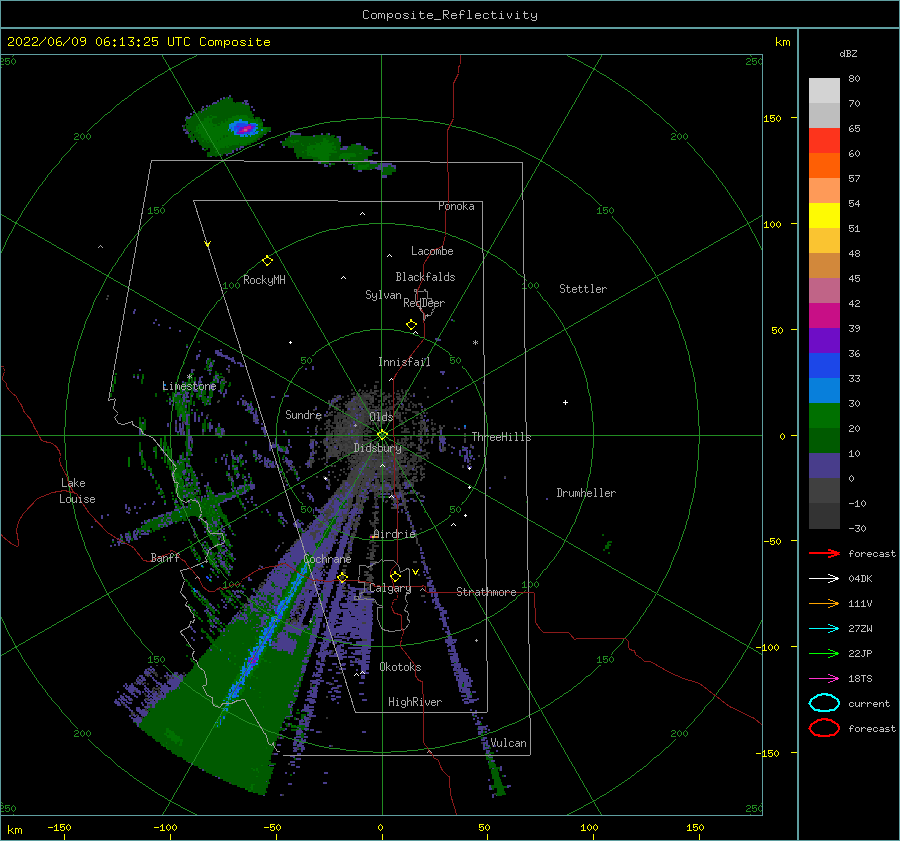900x841 pixels.
Task: Click the white plus marker below Stettler
Action: [x=565, y=402]
